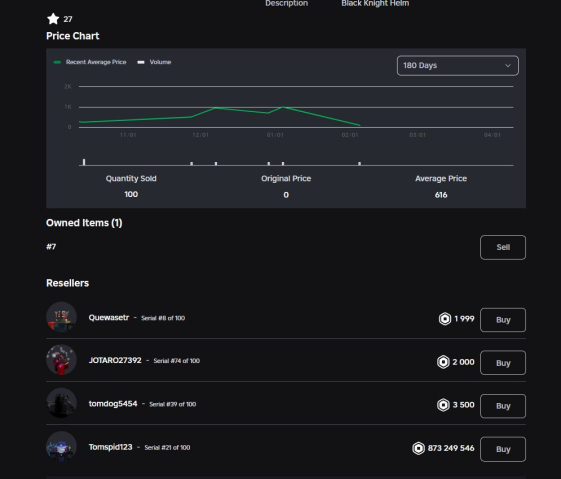The width and height of the screenshot is (561, 479).
Task: Toggle the Volume legend entry
Action: point(155,62)
